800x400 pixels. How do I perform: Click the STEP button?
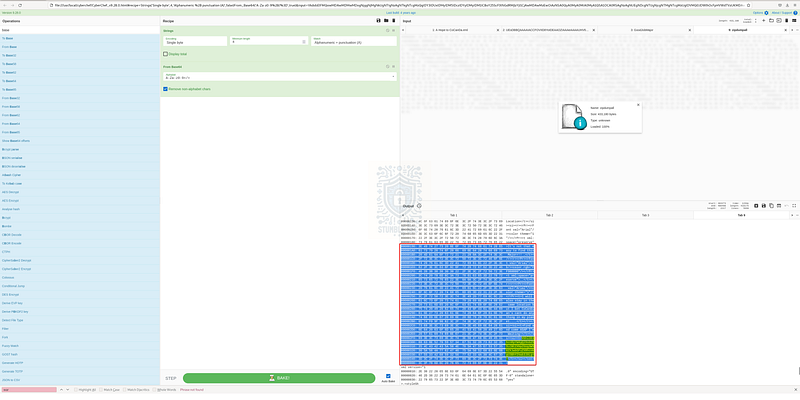tap(171, 378)
